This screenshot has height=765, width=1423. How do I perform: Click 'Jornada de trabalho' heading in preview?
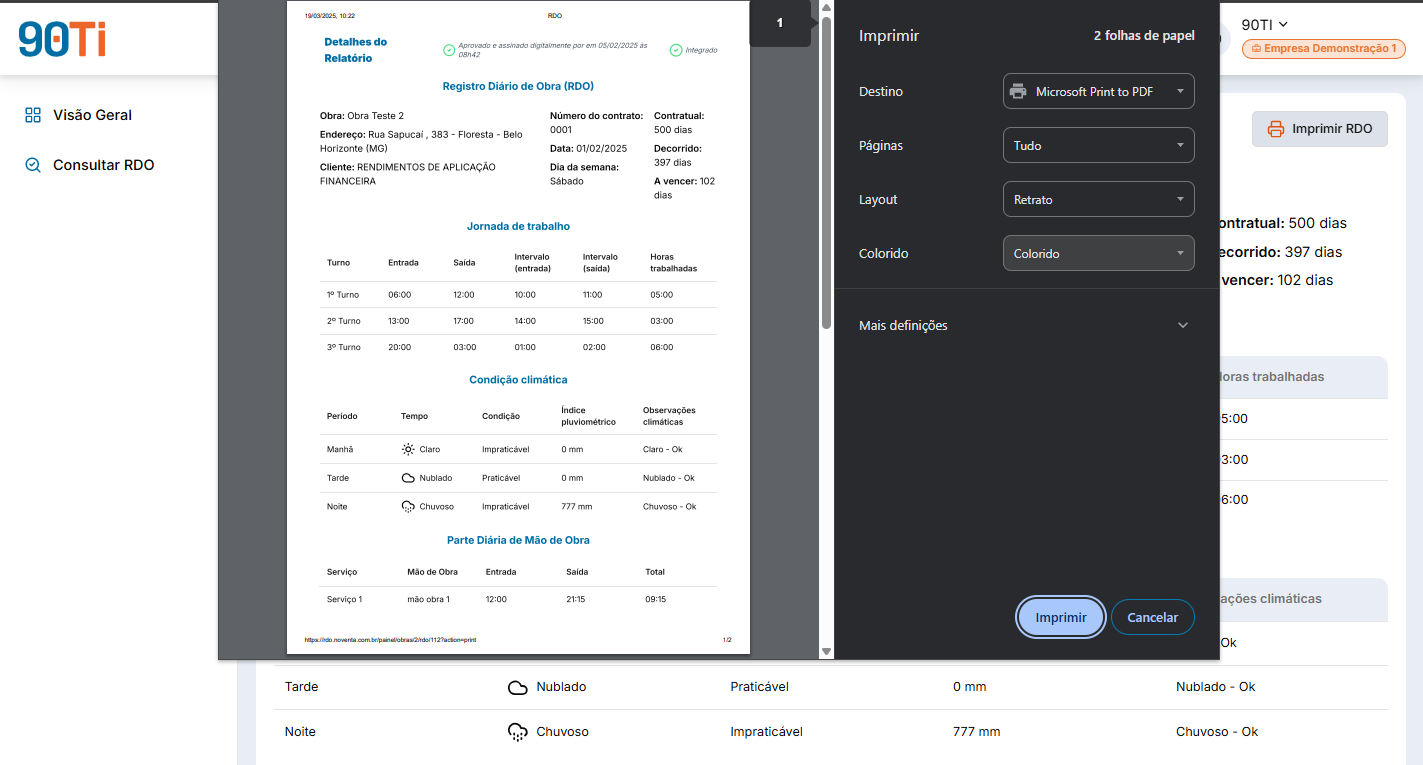(518, 227)
